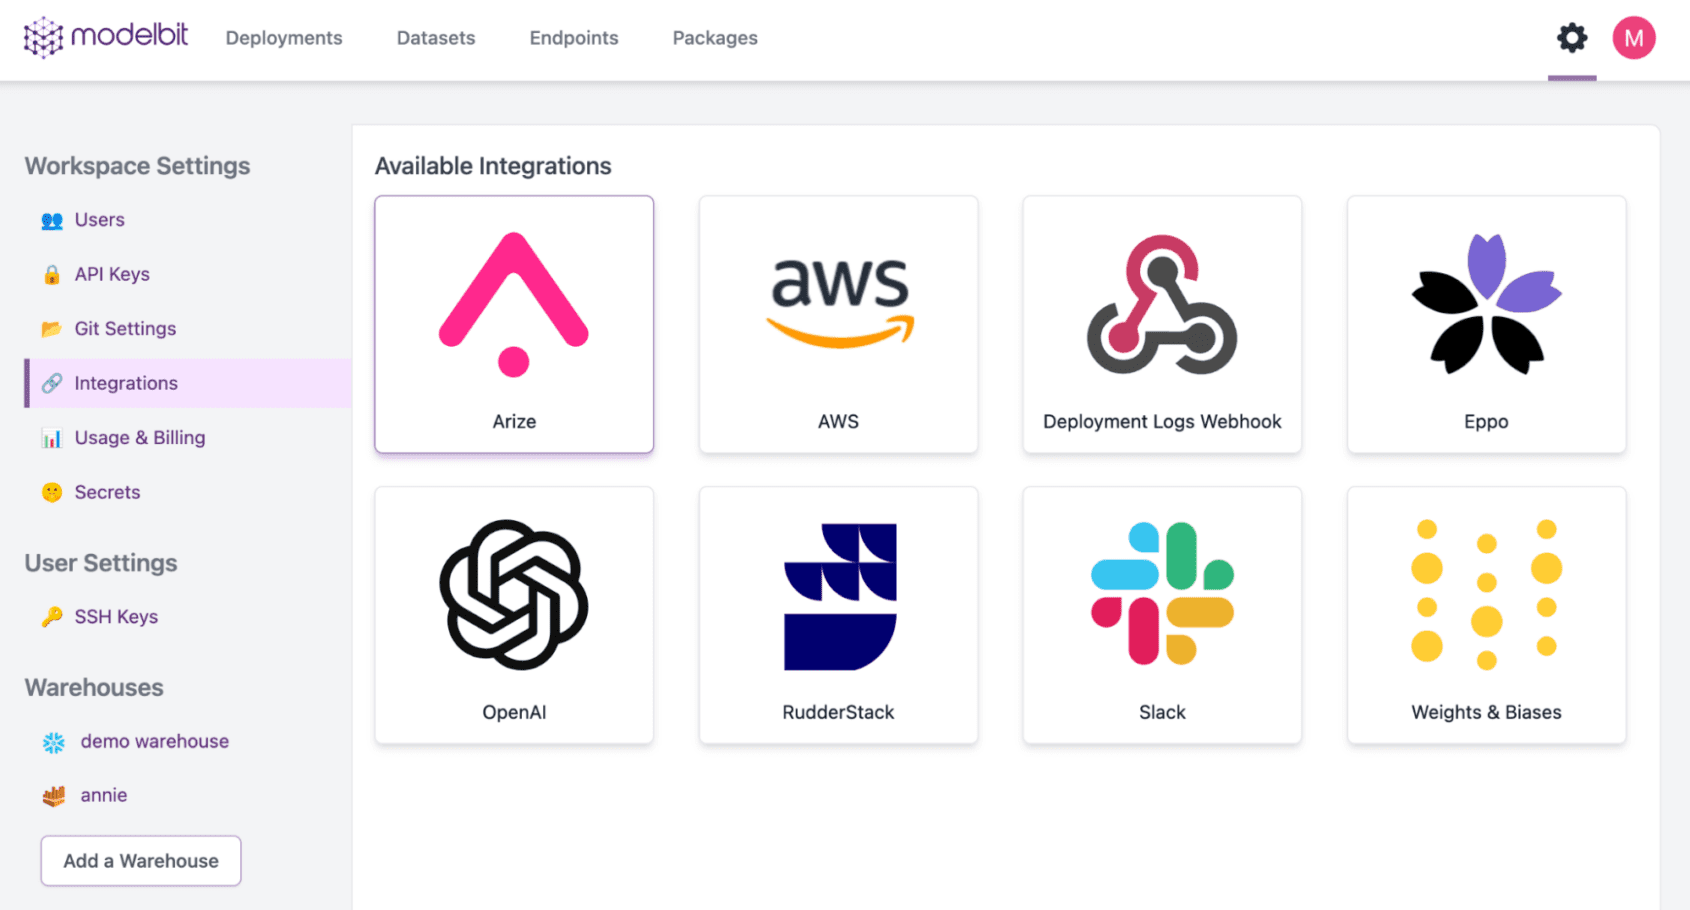Select Git Settings in sidebar
The image size is (1690, 910).
pyautogui.click(x=125, y=329)
